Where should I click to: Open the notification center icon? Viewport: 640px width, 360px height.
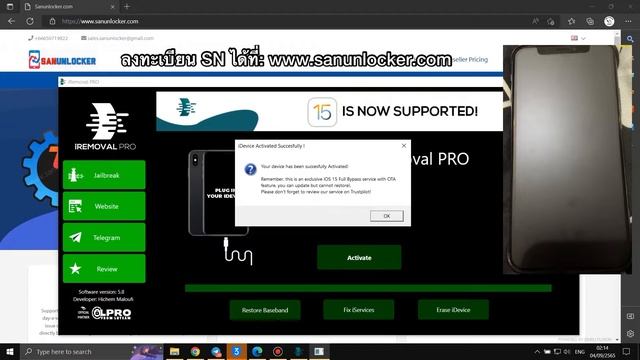click(x=627, y=351)
